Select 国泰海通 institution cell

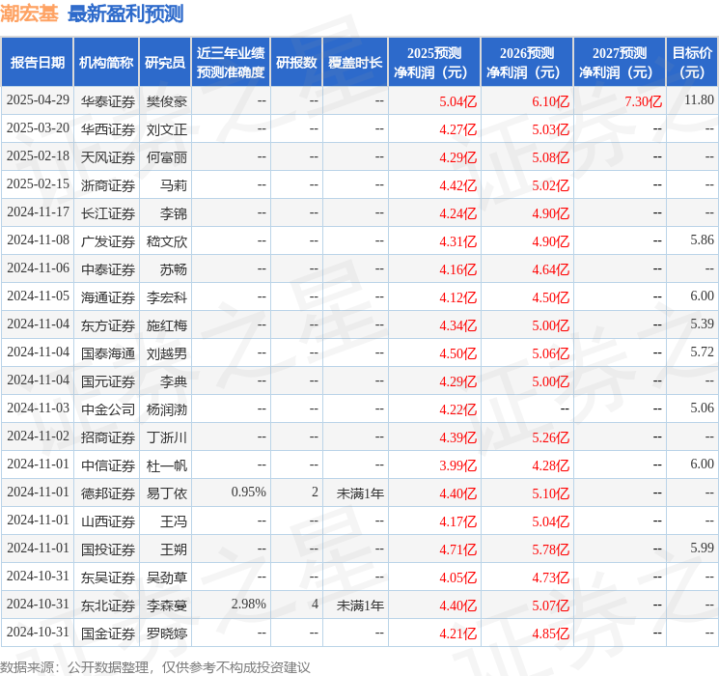[x=108, y=353]
